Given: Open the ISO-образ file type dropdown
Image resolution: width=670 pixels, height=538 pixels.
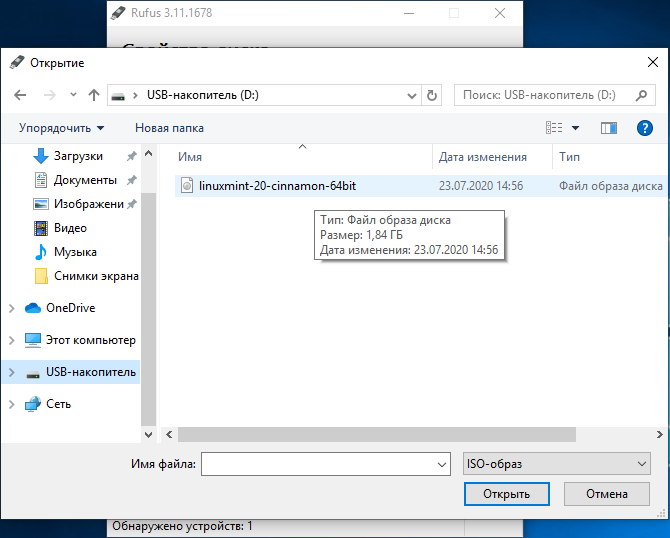Looking at the screenshot, I should pyautogui.click(x=556, y=464).
